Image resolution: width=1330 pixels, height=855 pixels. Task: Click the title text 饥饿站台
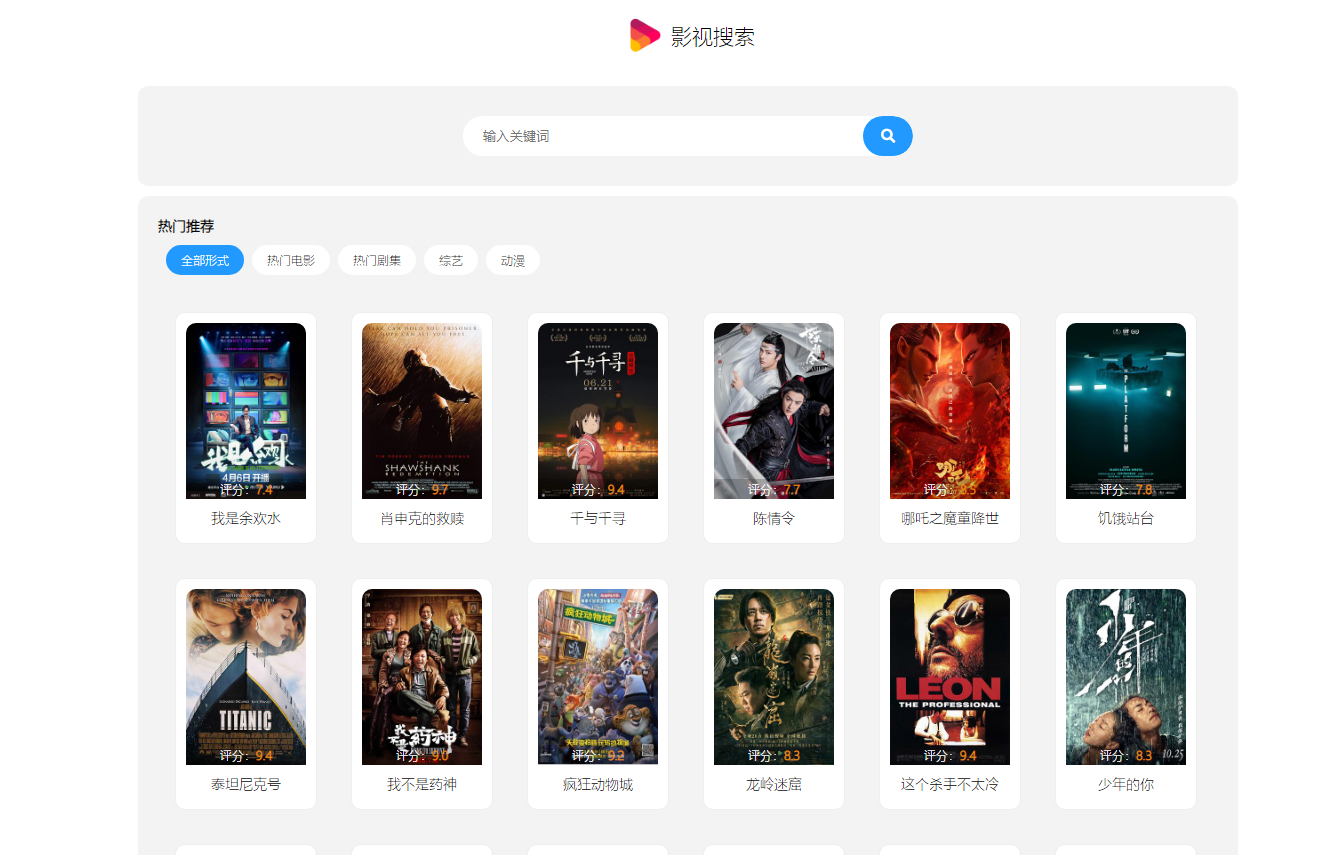pos(1126,519)
